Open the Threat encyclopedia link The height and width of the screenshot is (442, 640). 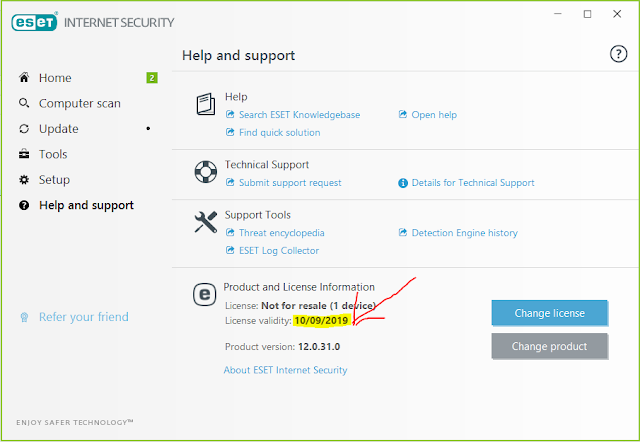pos(282,233)
